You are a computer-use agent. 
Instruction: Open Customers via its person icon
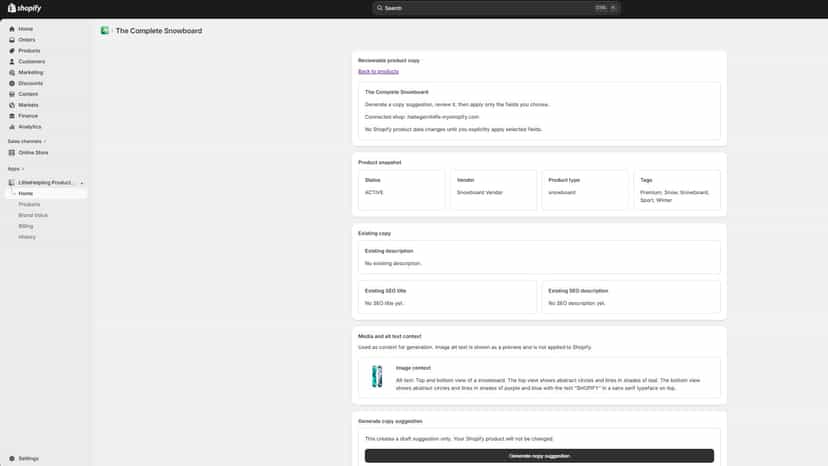click(x=12, y=61)
